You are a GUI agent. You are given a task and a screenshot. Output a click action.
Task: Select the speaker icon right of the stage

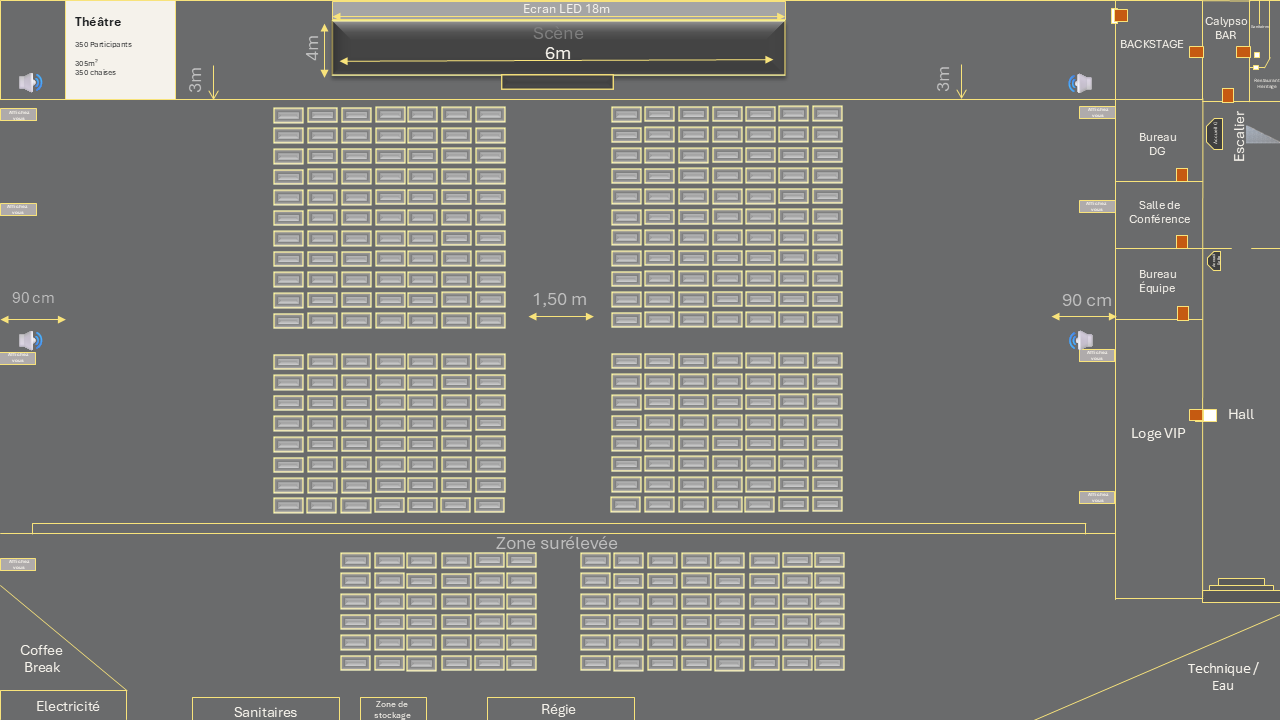click(1080, 83)
